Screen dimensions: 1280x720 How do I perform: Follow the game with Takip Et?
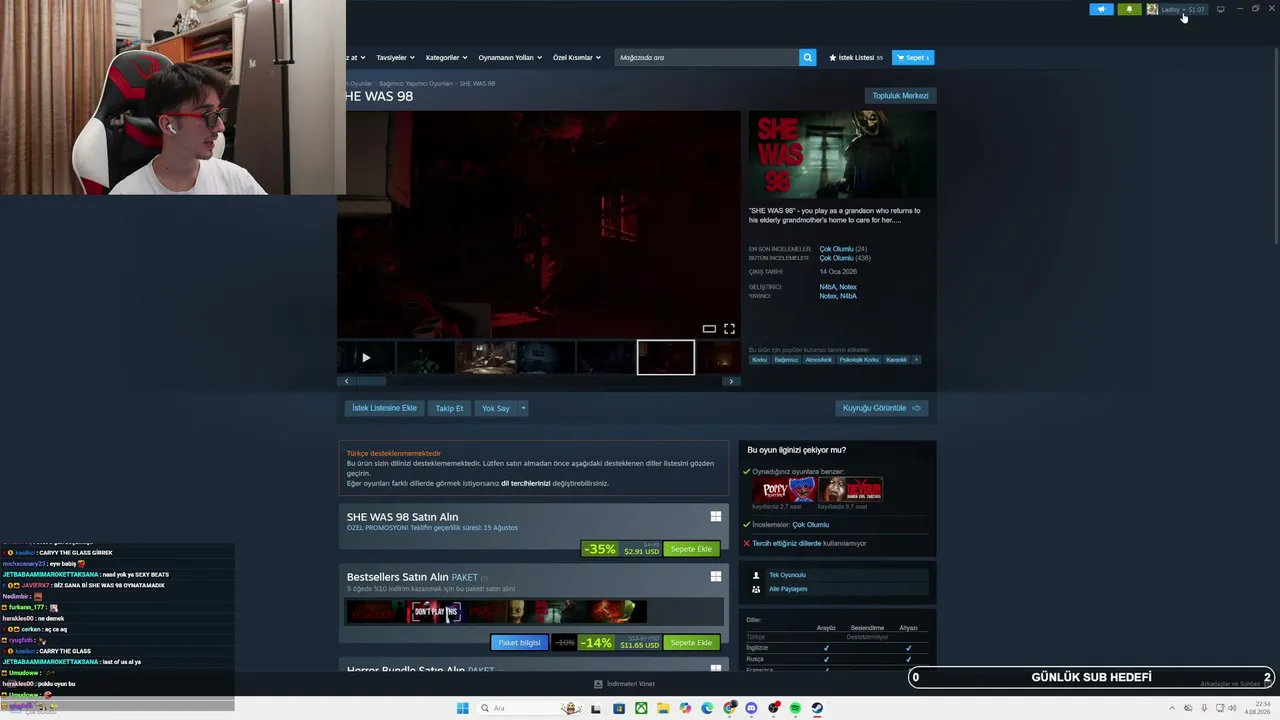pyautogui.click(x=449, y=408)
